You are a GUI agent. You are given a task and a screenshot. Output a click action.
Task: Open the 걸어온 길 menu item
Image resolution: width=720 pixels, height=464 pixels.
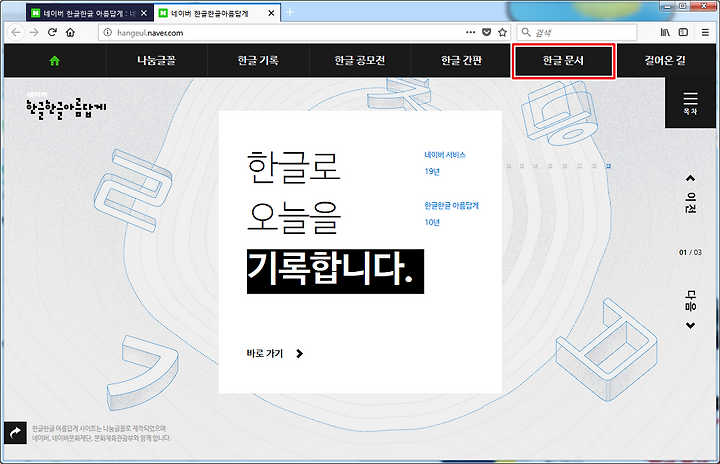point(665,60)
